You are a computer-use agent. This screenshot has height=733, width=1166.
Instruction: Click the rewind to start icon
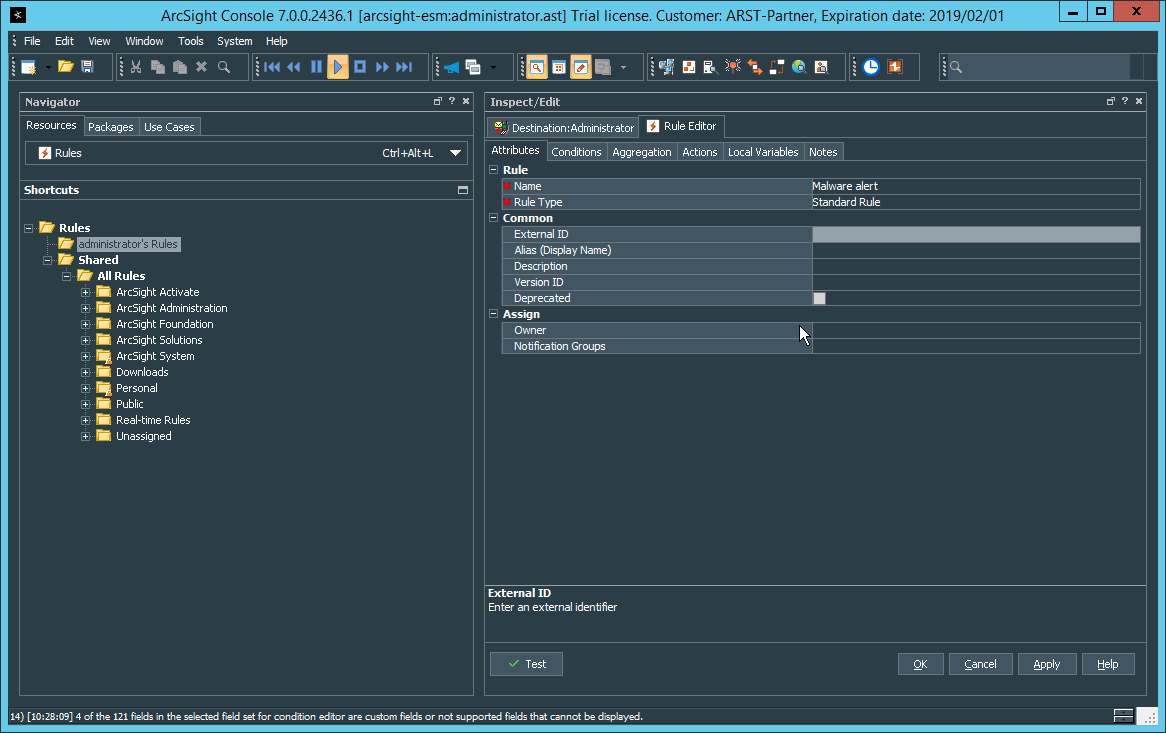coord(271,67)
